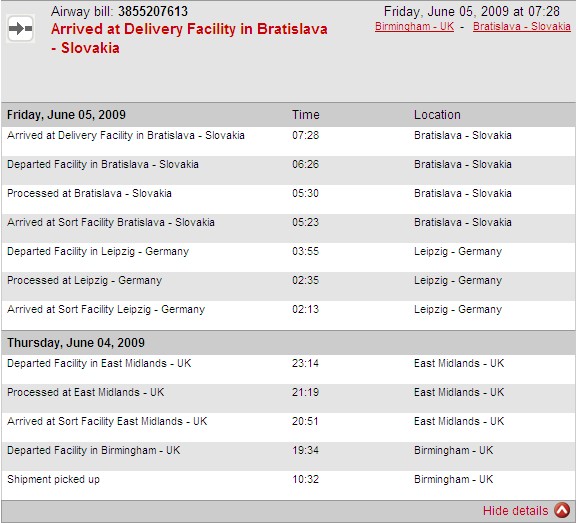Click the Friday, June 05, 2009 date header
The height and width of the screenshot is (523, 576).
pyautogui.click(x=66, y=115)
